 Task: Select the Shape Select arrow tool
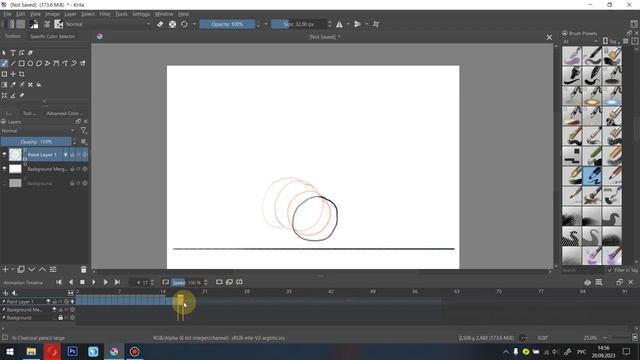[4, 53]
